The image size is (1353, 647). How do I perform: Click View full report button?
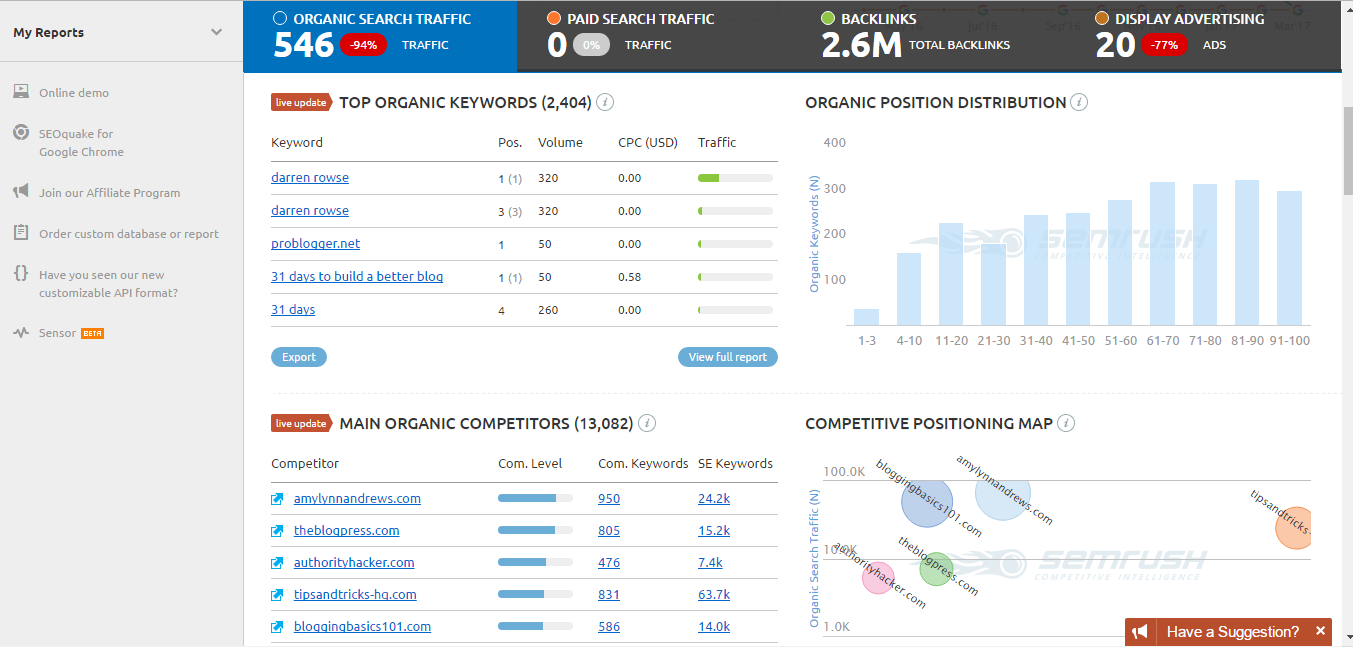[728, 357]
